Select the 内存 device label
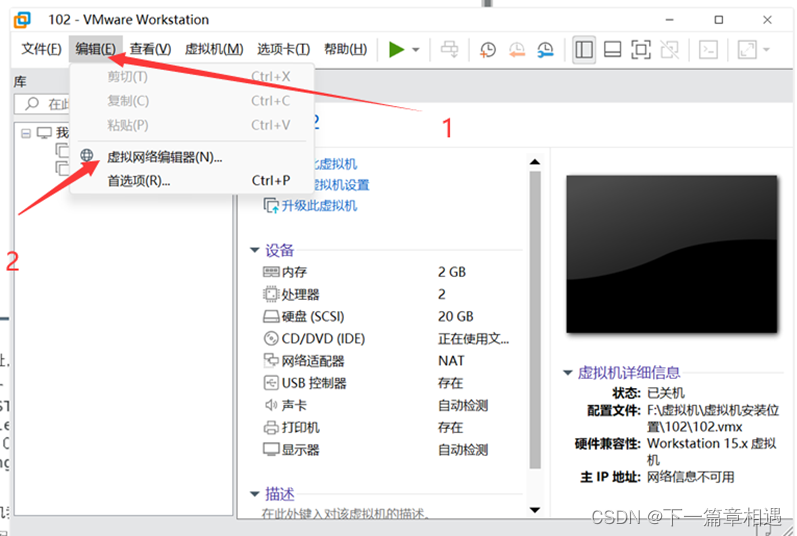 [294, 272]
